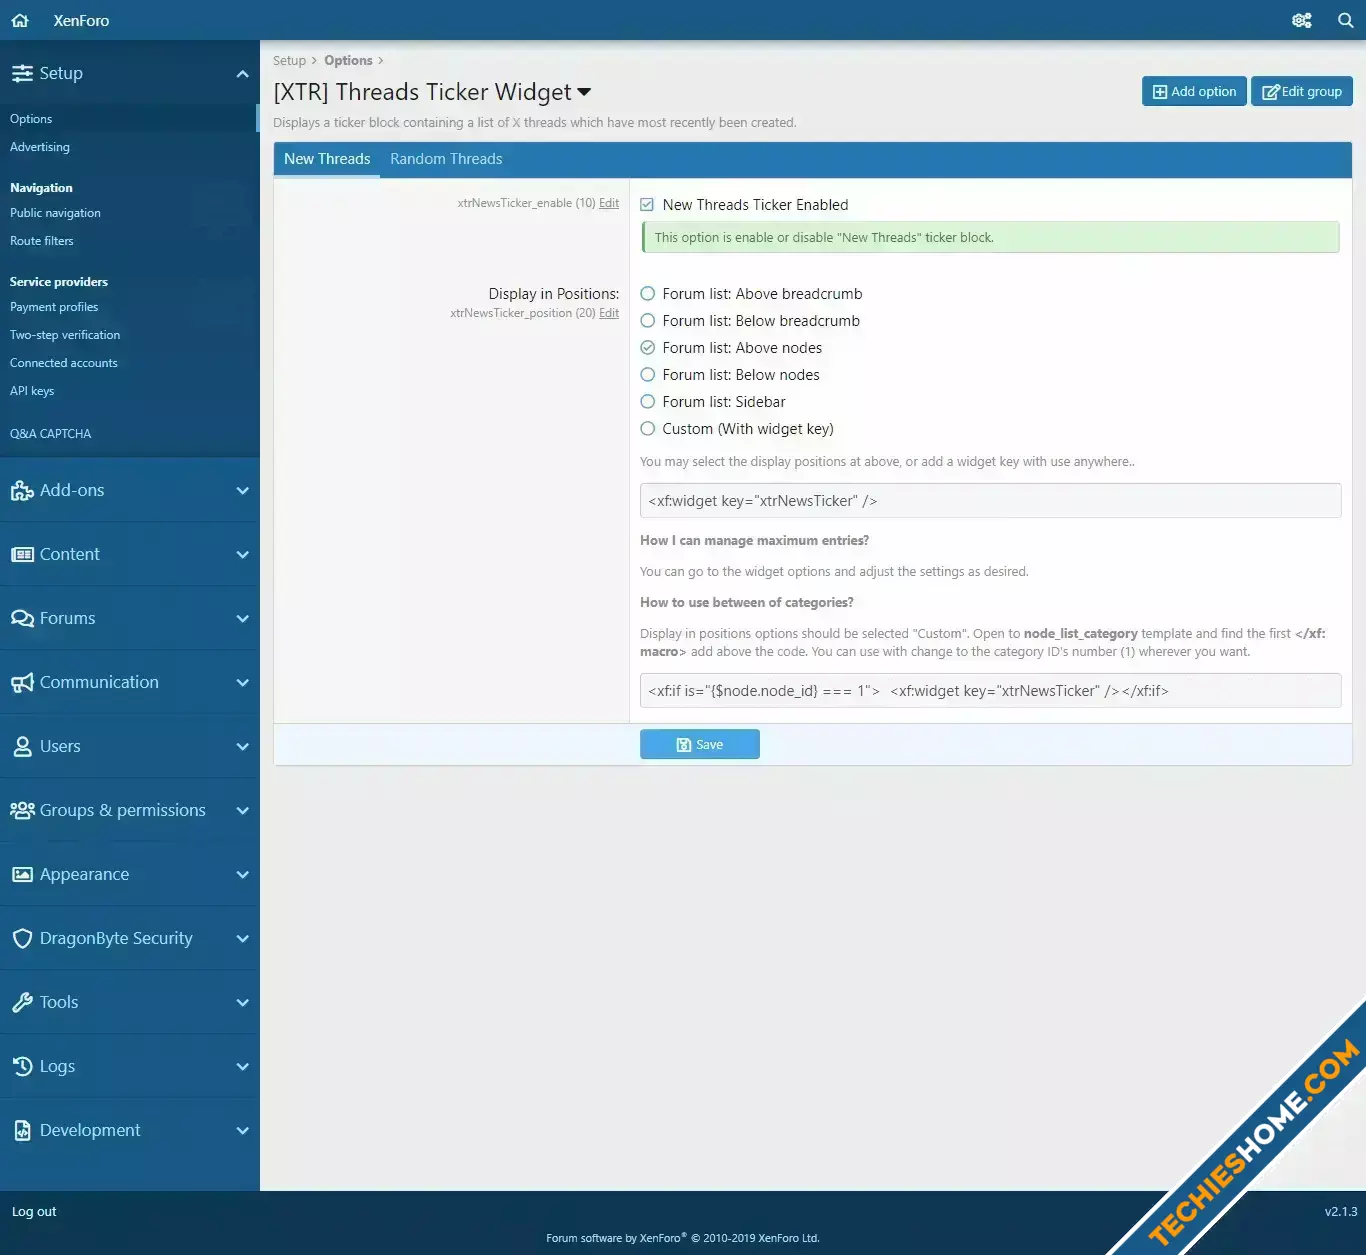Select Forum list: Above nodes radio
1366x1255 pixels.
click(x=647, y=348)
